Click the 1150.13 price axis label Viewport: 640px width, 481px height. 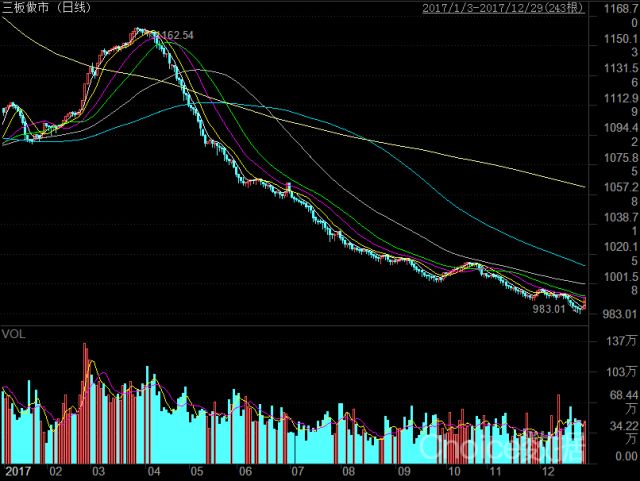coord(620,45)
